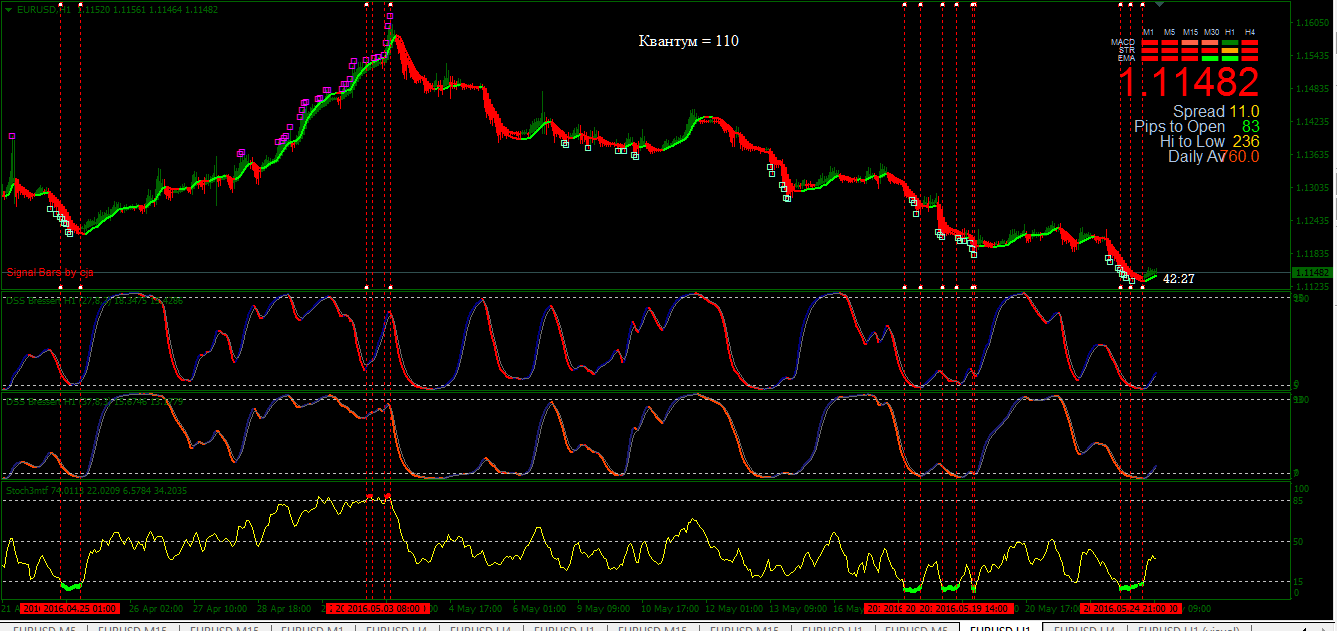Click the 'Hi to Low' label
Screen dimensions: 1337x631
point(1192,142)
